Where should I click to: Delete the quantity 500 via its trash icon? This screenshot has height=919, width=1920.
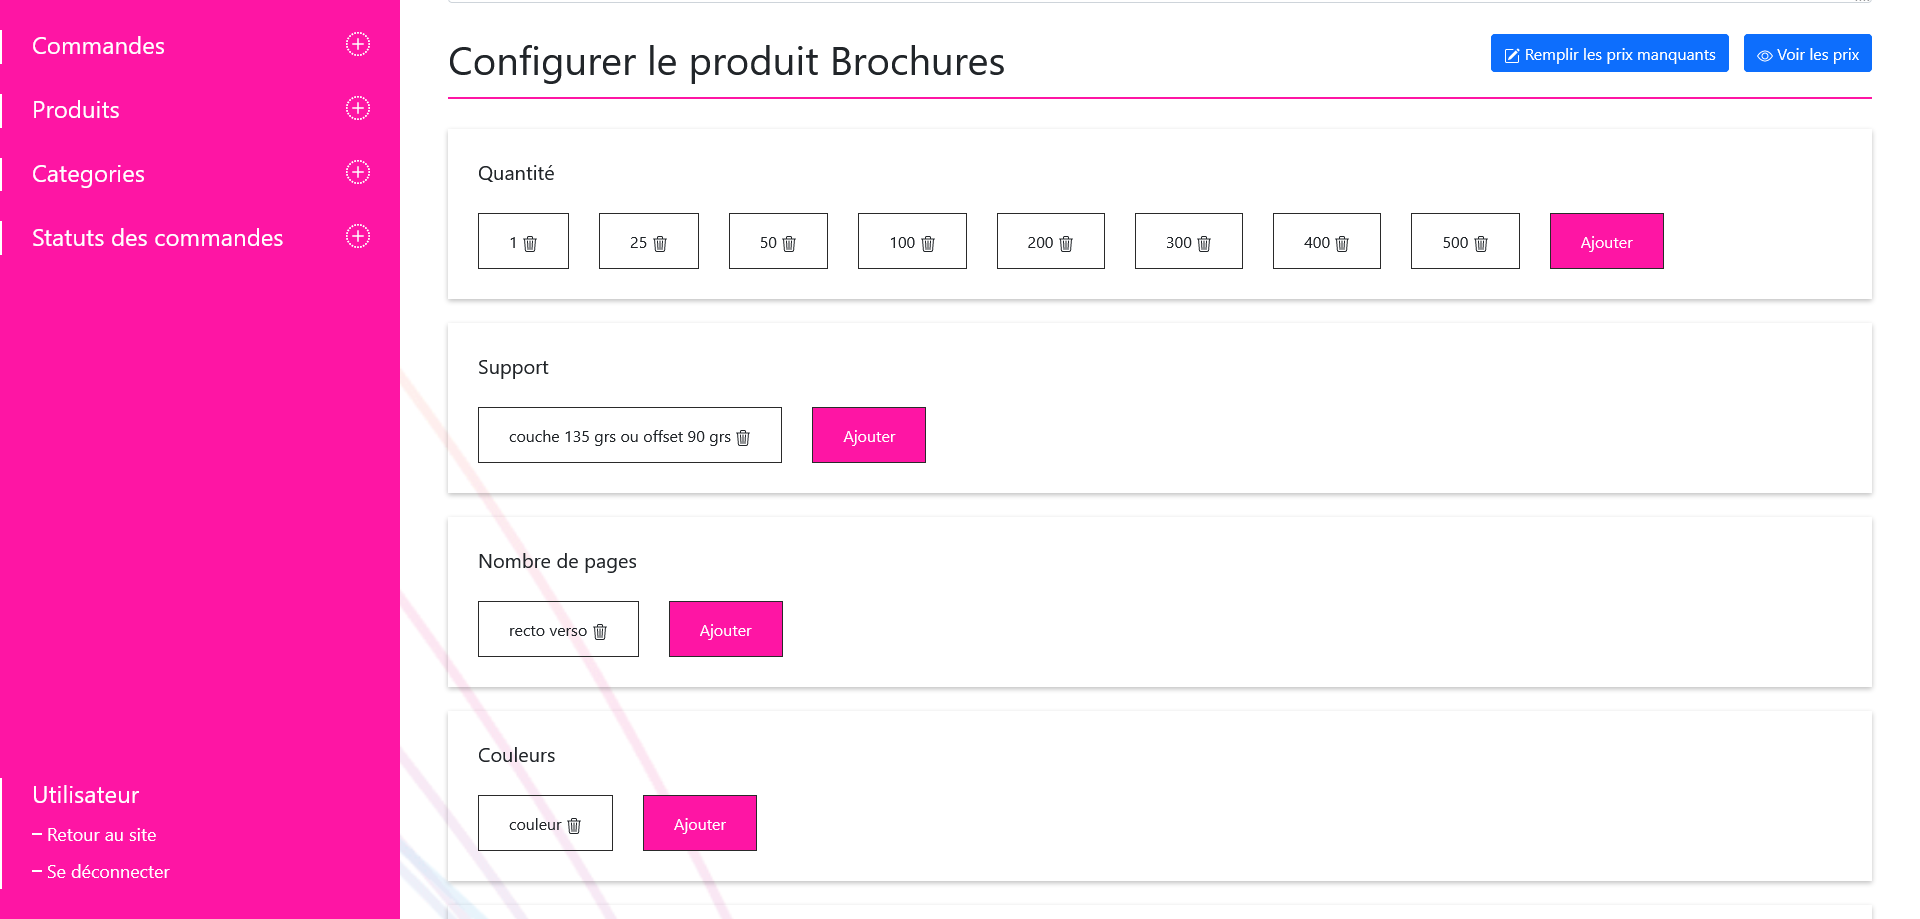pyautogui.click(x=1481, y=242)
